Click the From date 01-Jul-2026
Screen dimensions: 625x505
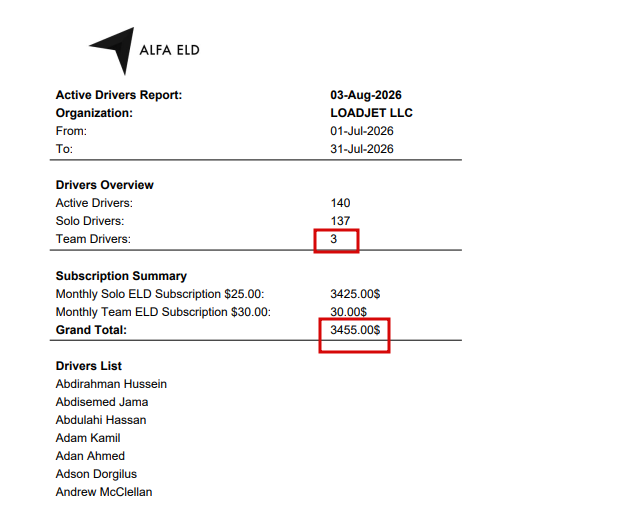(362, 131)
